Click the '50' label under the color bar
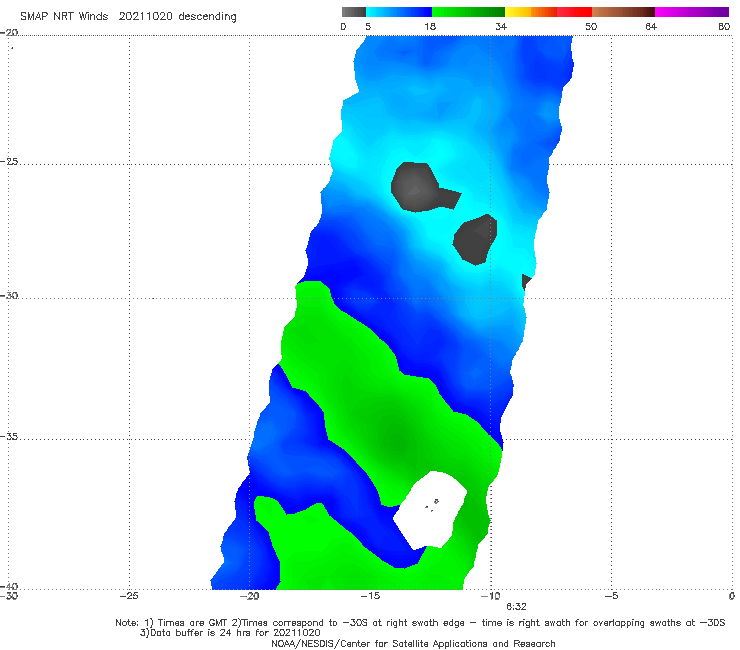This screenshot has height=650, width=740. (591, 27)
